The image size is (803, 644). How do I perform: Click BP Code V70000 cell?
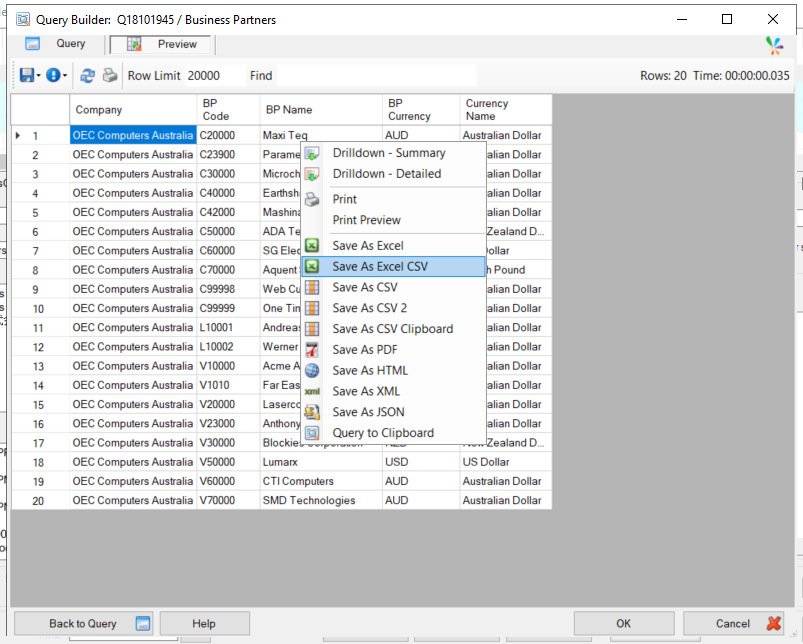point(228,501)
